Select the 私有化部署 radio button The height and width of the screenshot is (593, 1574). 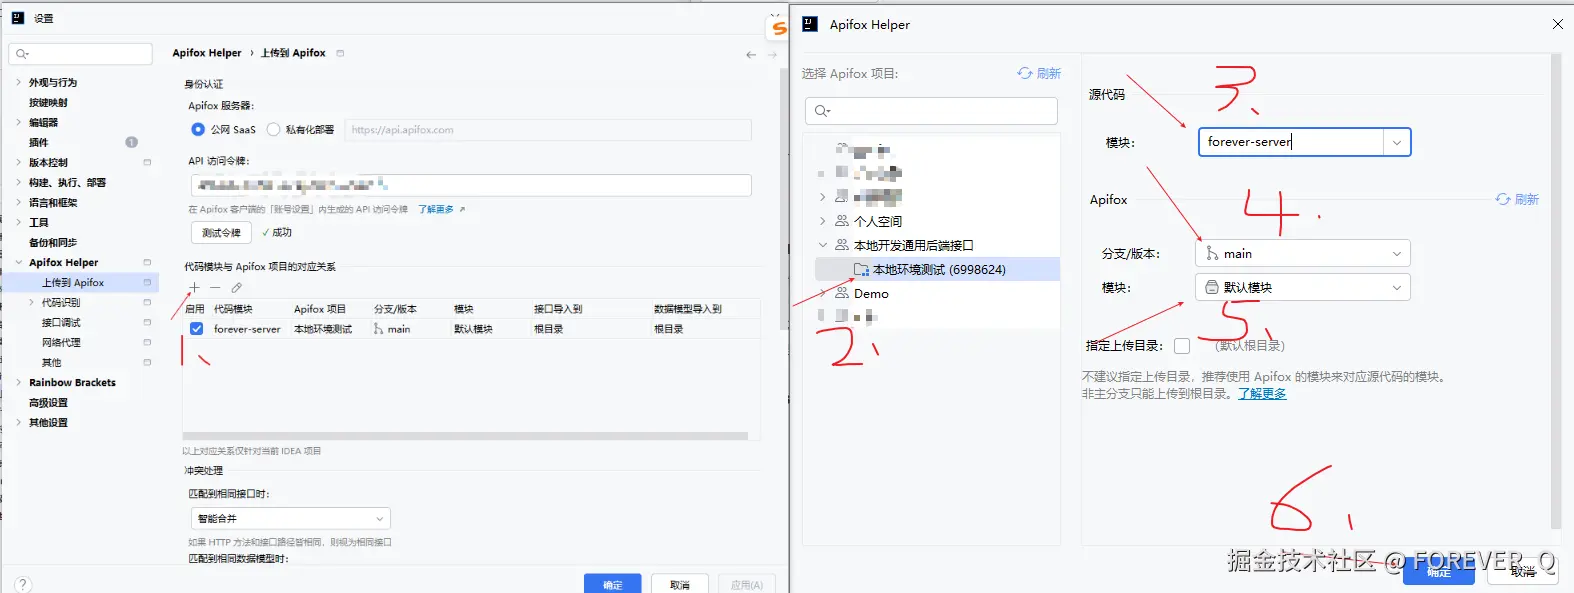click(x=273, y=129)
